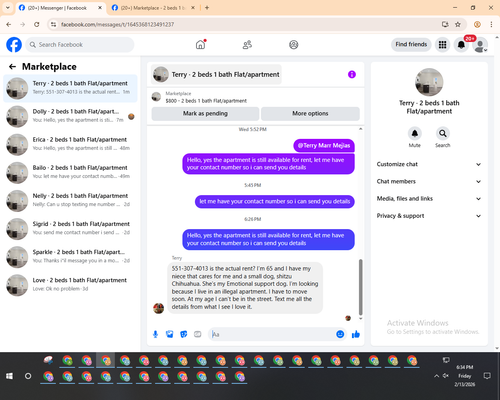Viewport: 500px width, 400px height.
Task: Click the back arrow beside Marketplace
Action: click(x=12, y=67)
